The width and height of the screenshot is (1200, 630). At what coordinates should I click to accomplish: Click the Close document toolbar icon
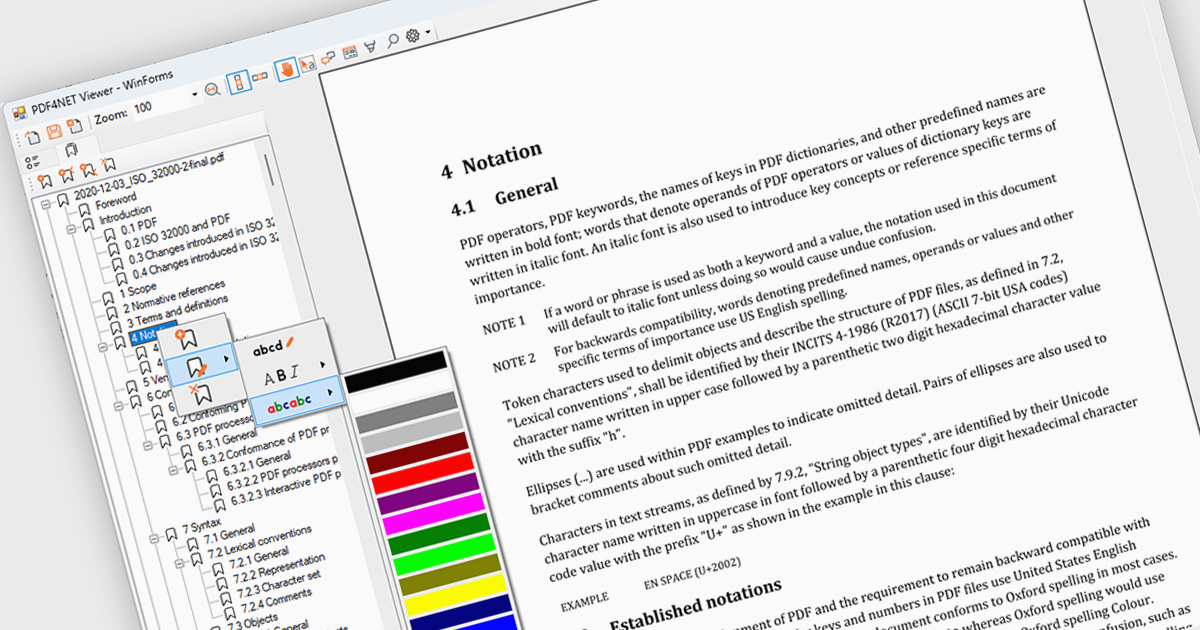(75, 127)
